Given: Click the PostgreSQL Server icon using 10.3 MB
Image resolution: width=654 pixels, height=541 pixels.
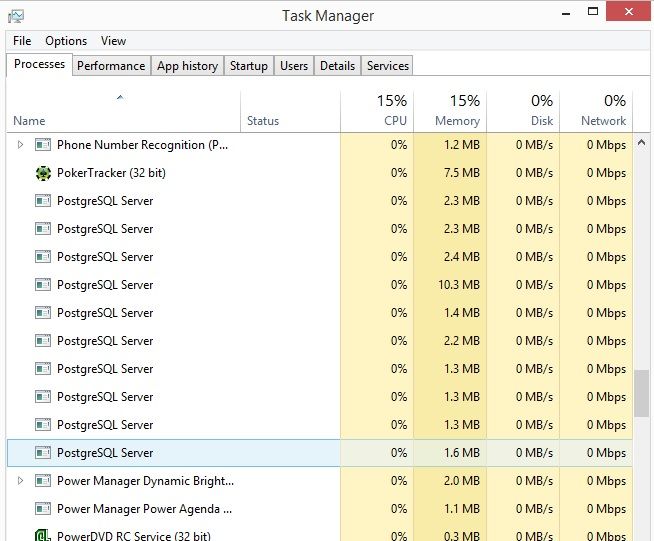Looking at the screenshot, I should click(x=43, y=285).
